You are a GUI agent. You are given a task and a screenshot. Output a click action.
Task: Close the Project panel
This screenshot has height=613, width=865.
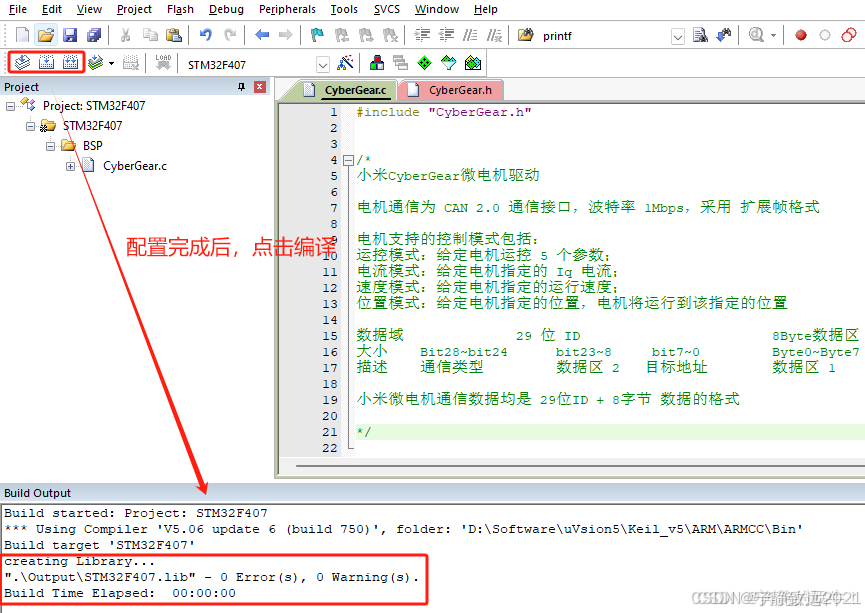[260, 87]
